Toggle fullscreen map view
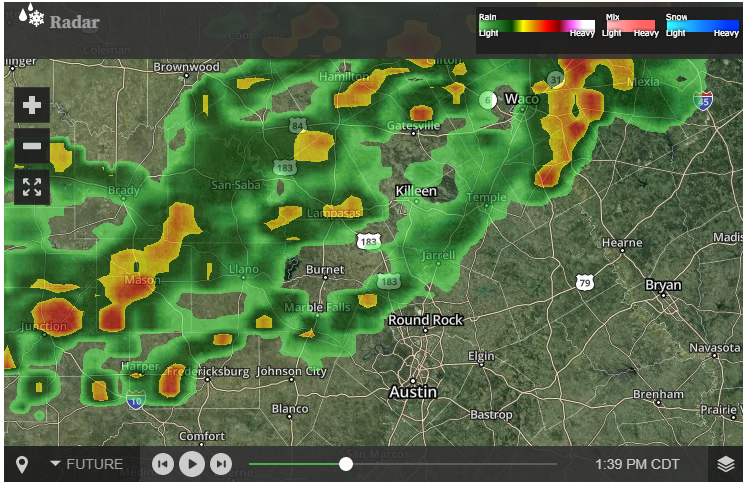Screen dimensions: 743x486 point(32,187)
